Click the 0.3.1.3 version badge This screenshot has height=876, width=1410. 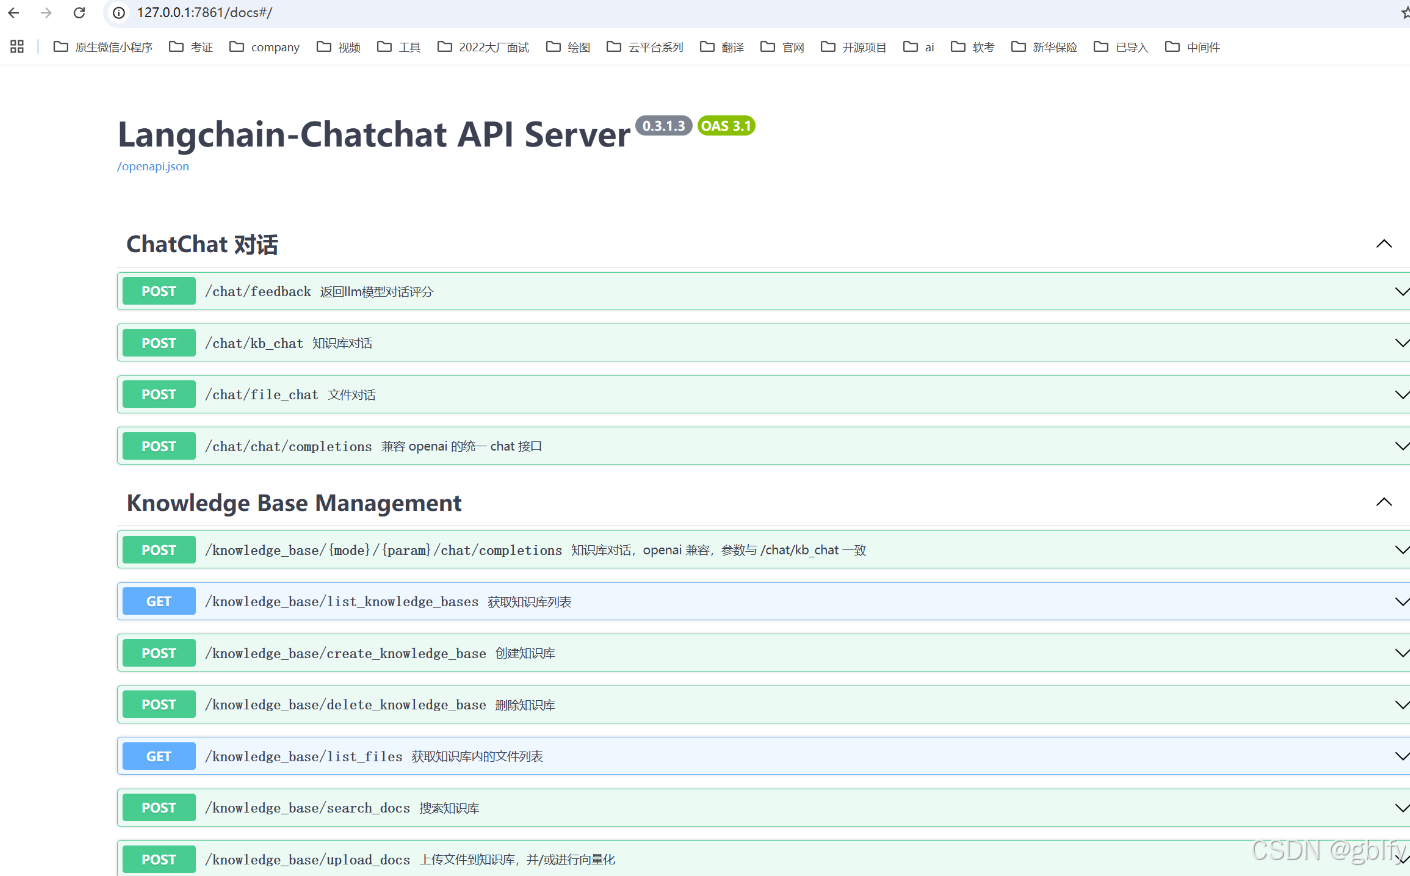(663, 125)
